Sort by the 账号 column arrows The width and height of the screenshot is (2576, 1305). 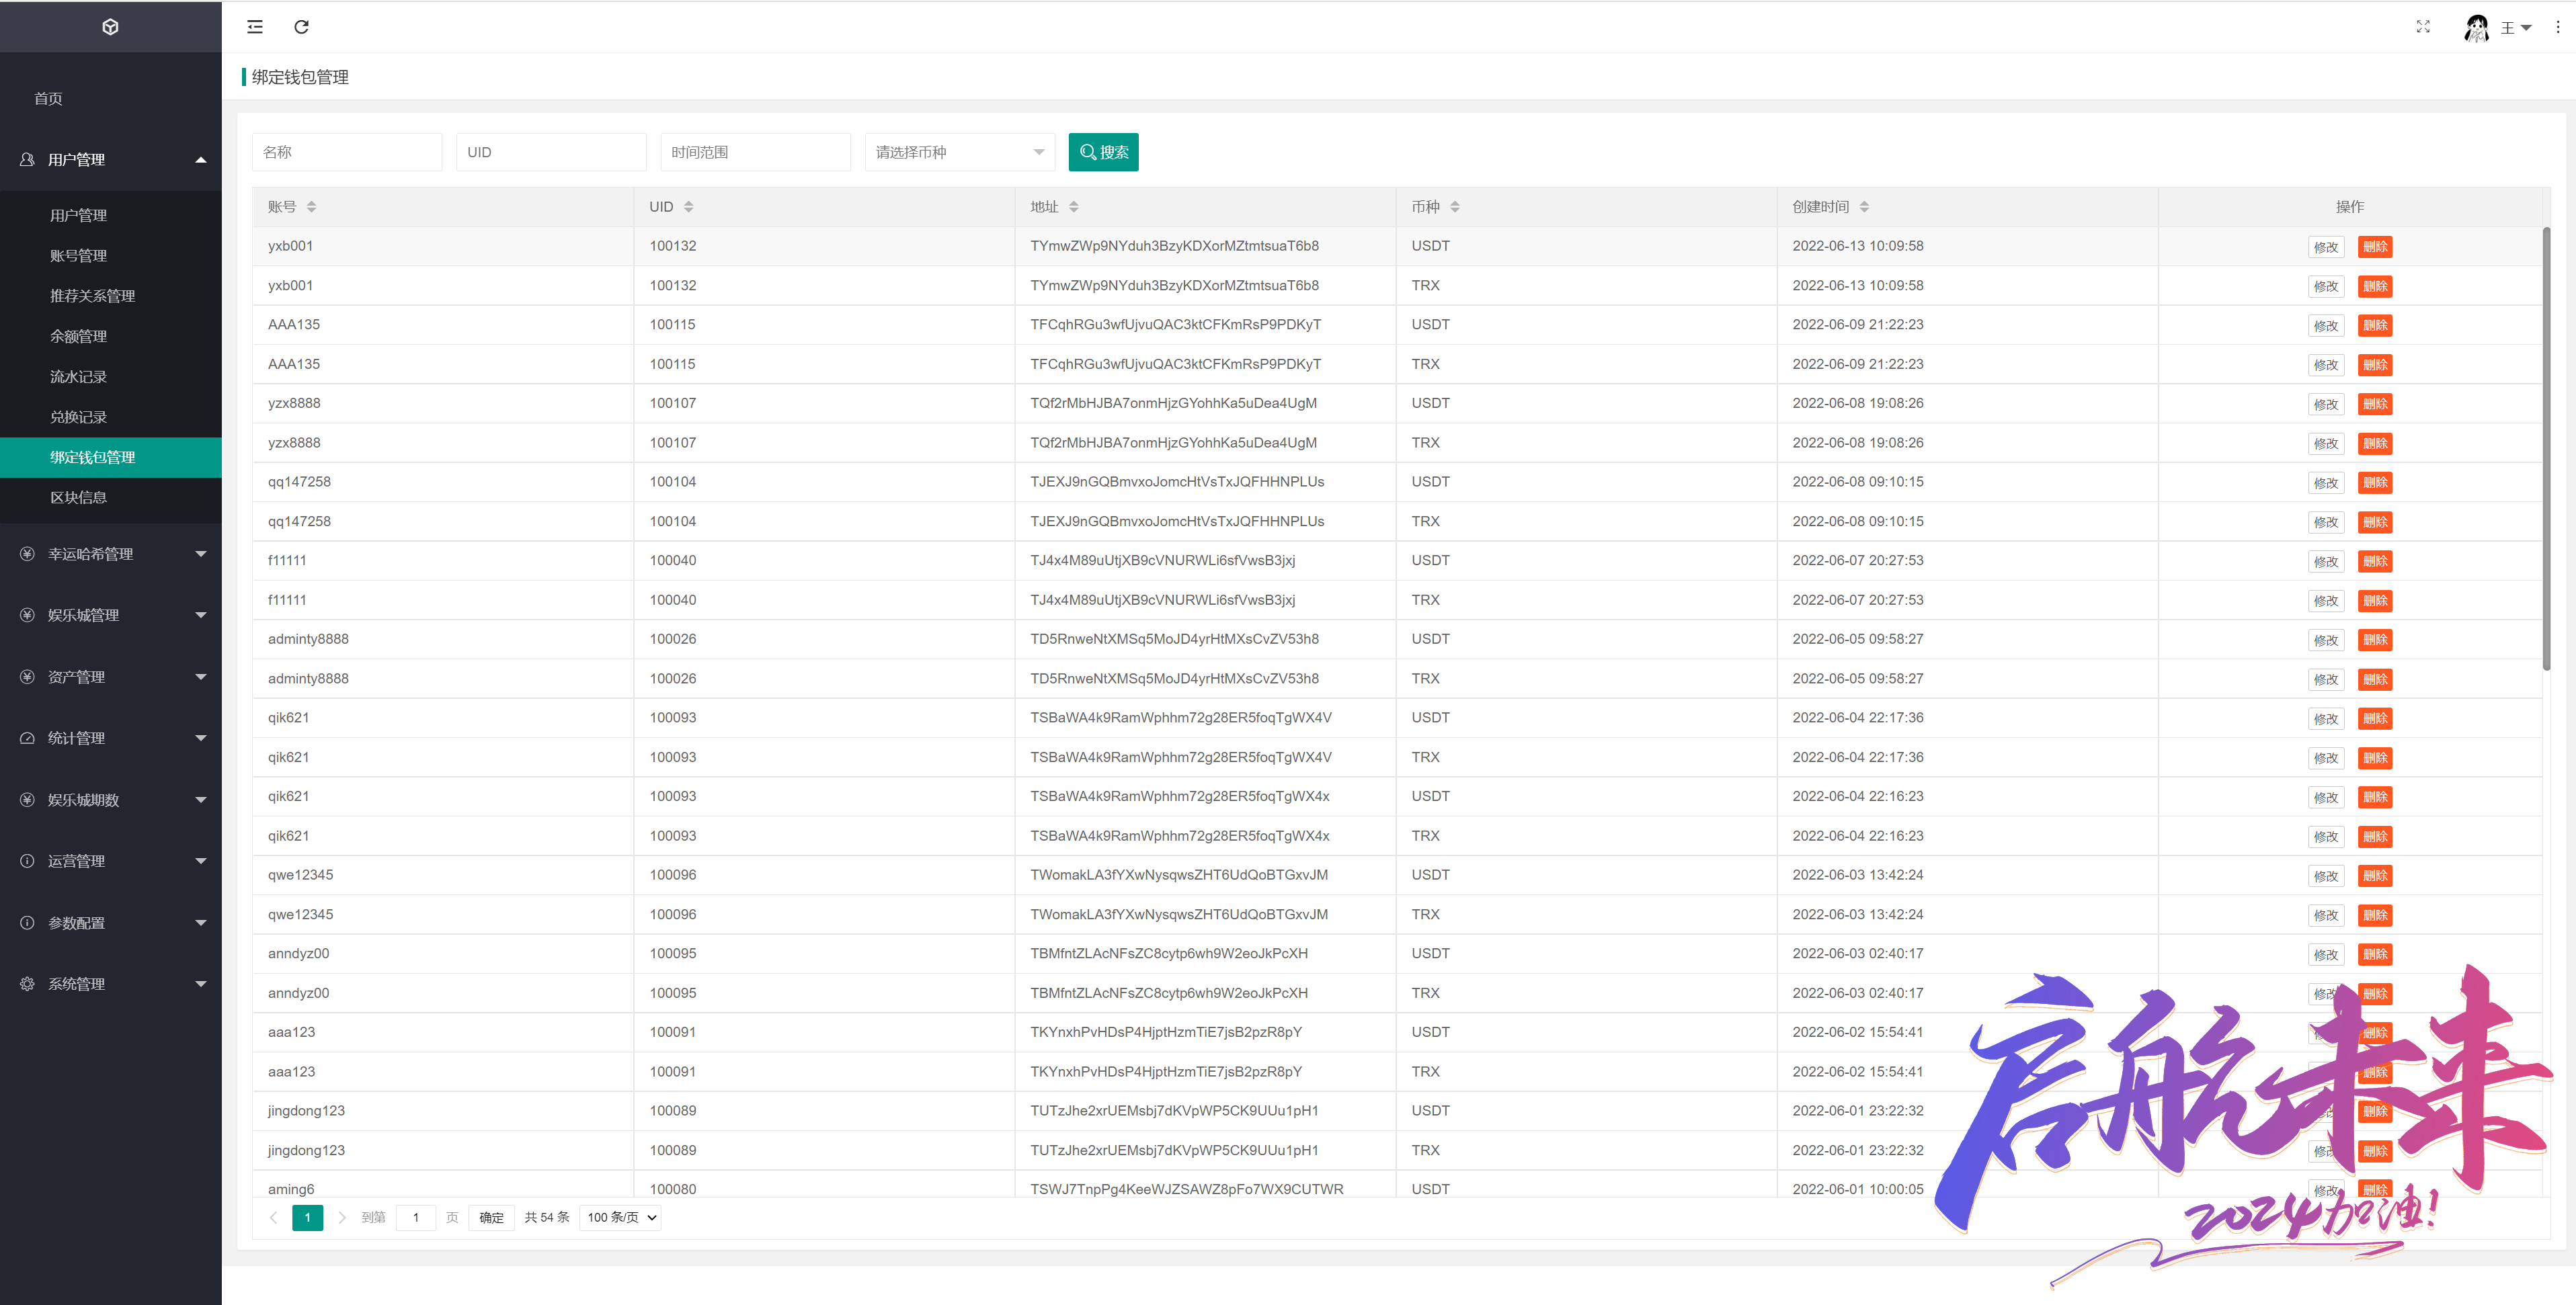coord(312,207)
